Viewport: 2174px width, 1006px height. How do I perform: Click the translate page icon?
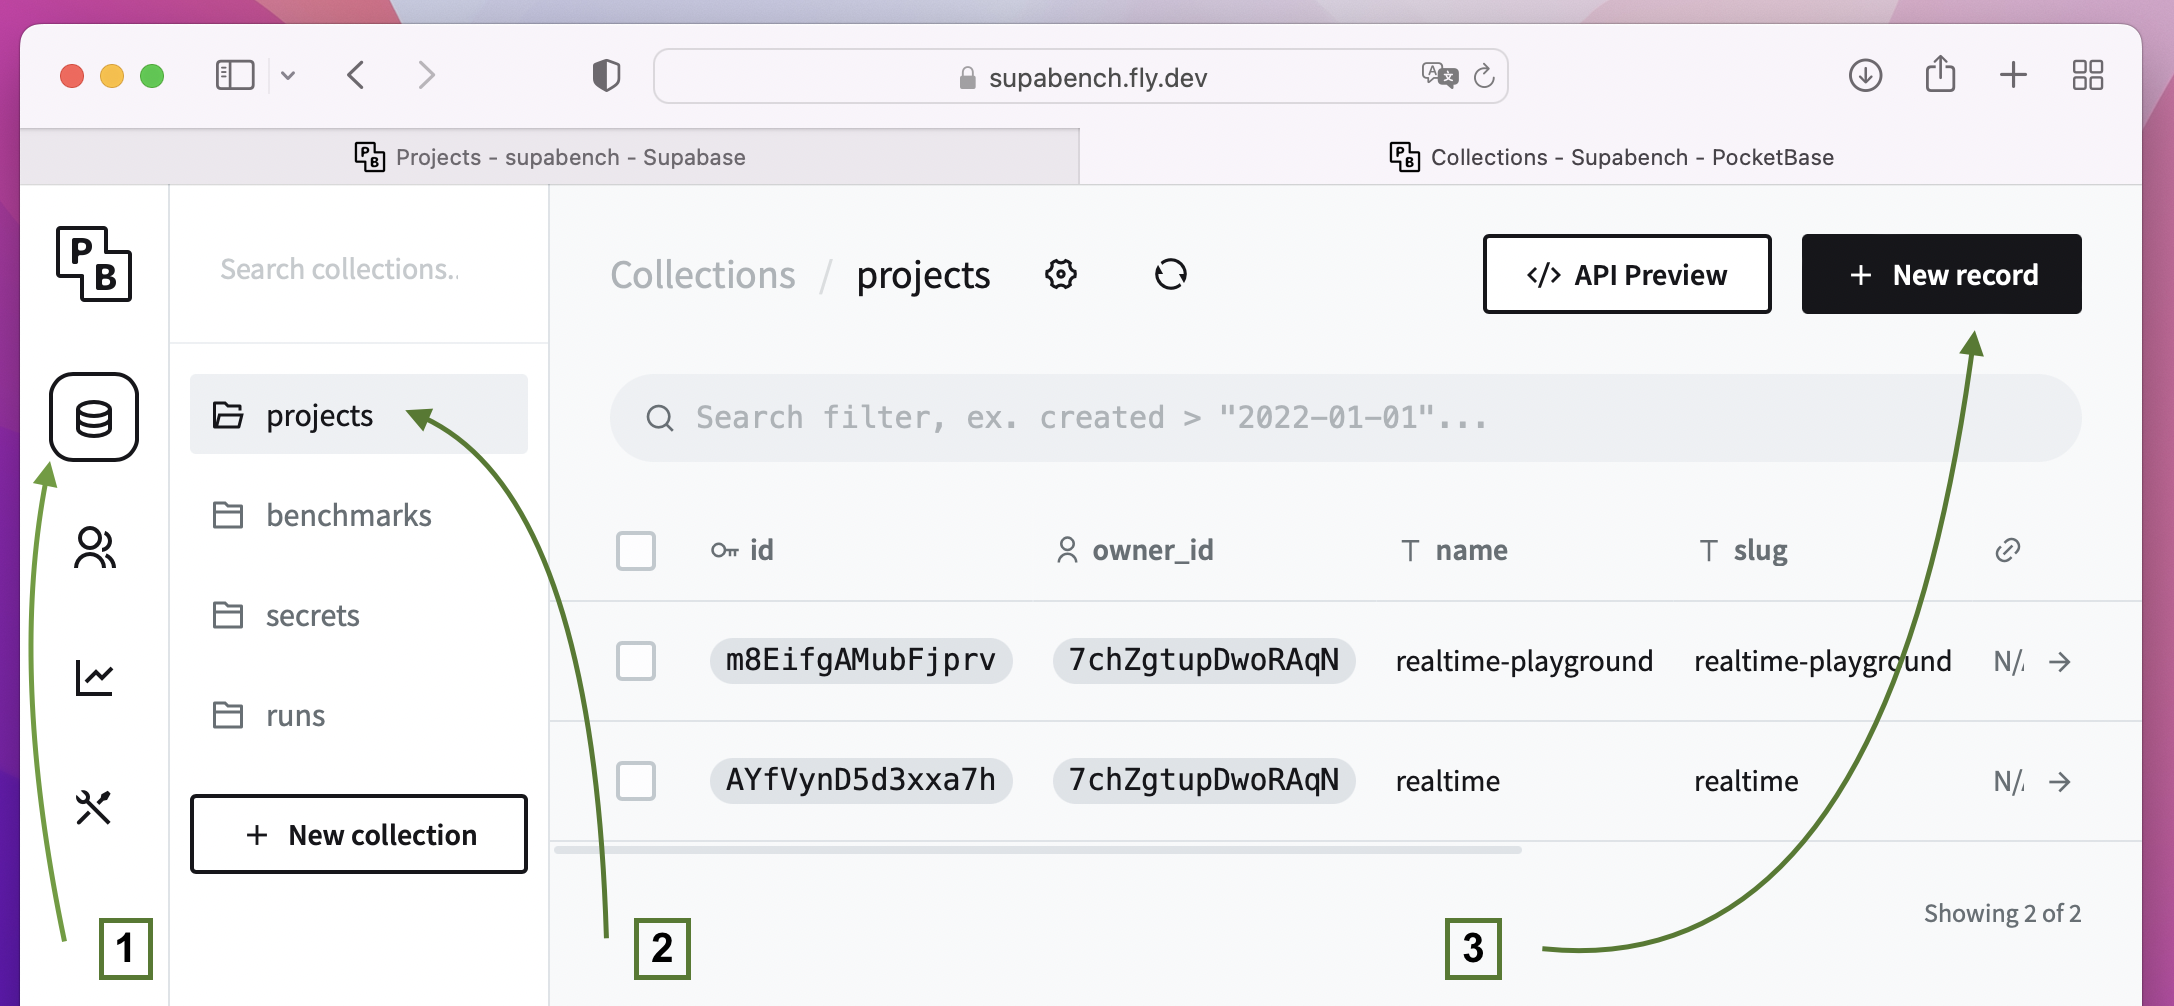coord(1439,75)
